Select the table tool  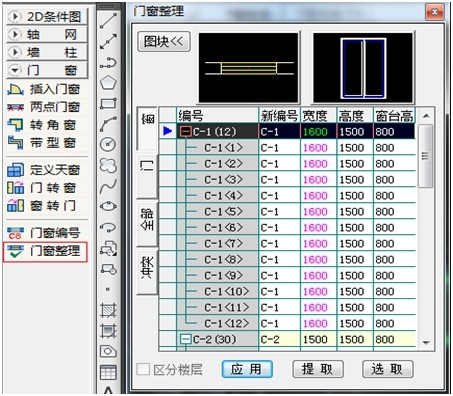tap(108, 372)
